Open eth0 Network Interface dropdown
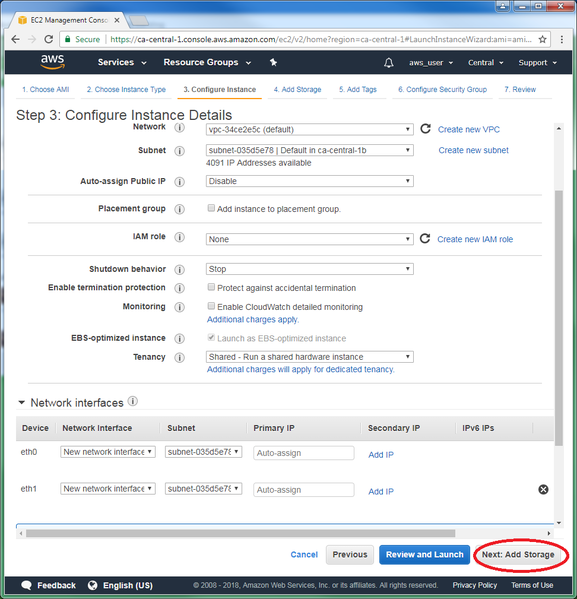This screenshot has height=599, width=577. tap(108, 452)
